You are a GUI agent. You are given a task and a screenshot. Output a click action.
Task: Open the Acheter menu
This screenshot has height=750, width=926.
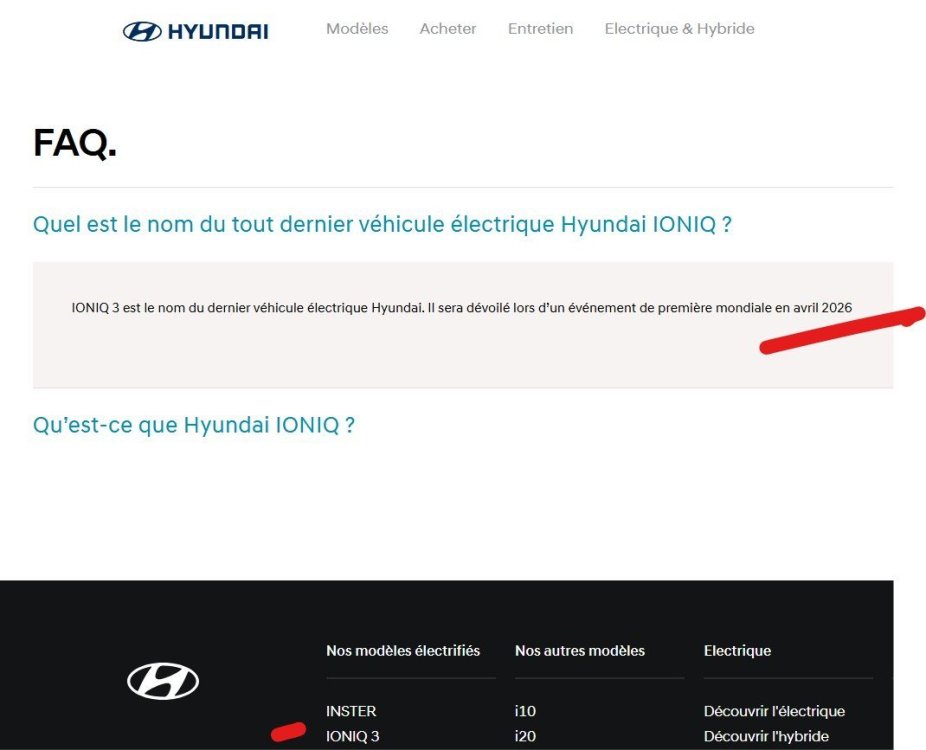448,29
